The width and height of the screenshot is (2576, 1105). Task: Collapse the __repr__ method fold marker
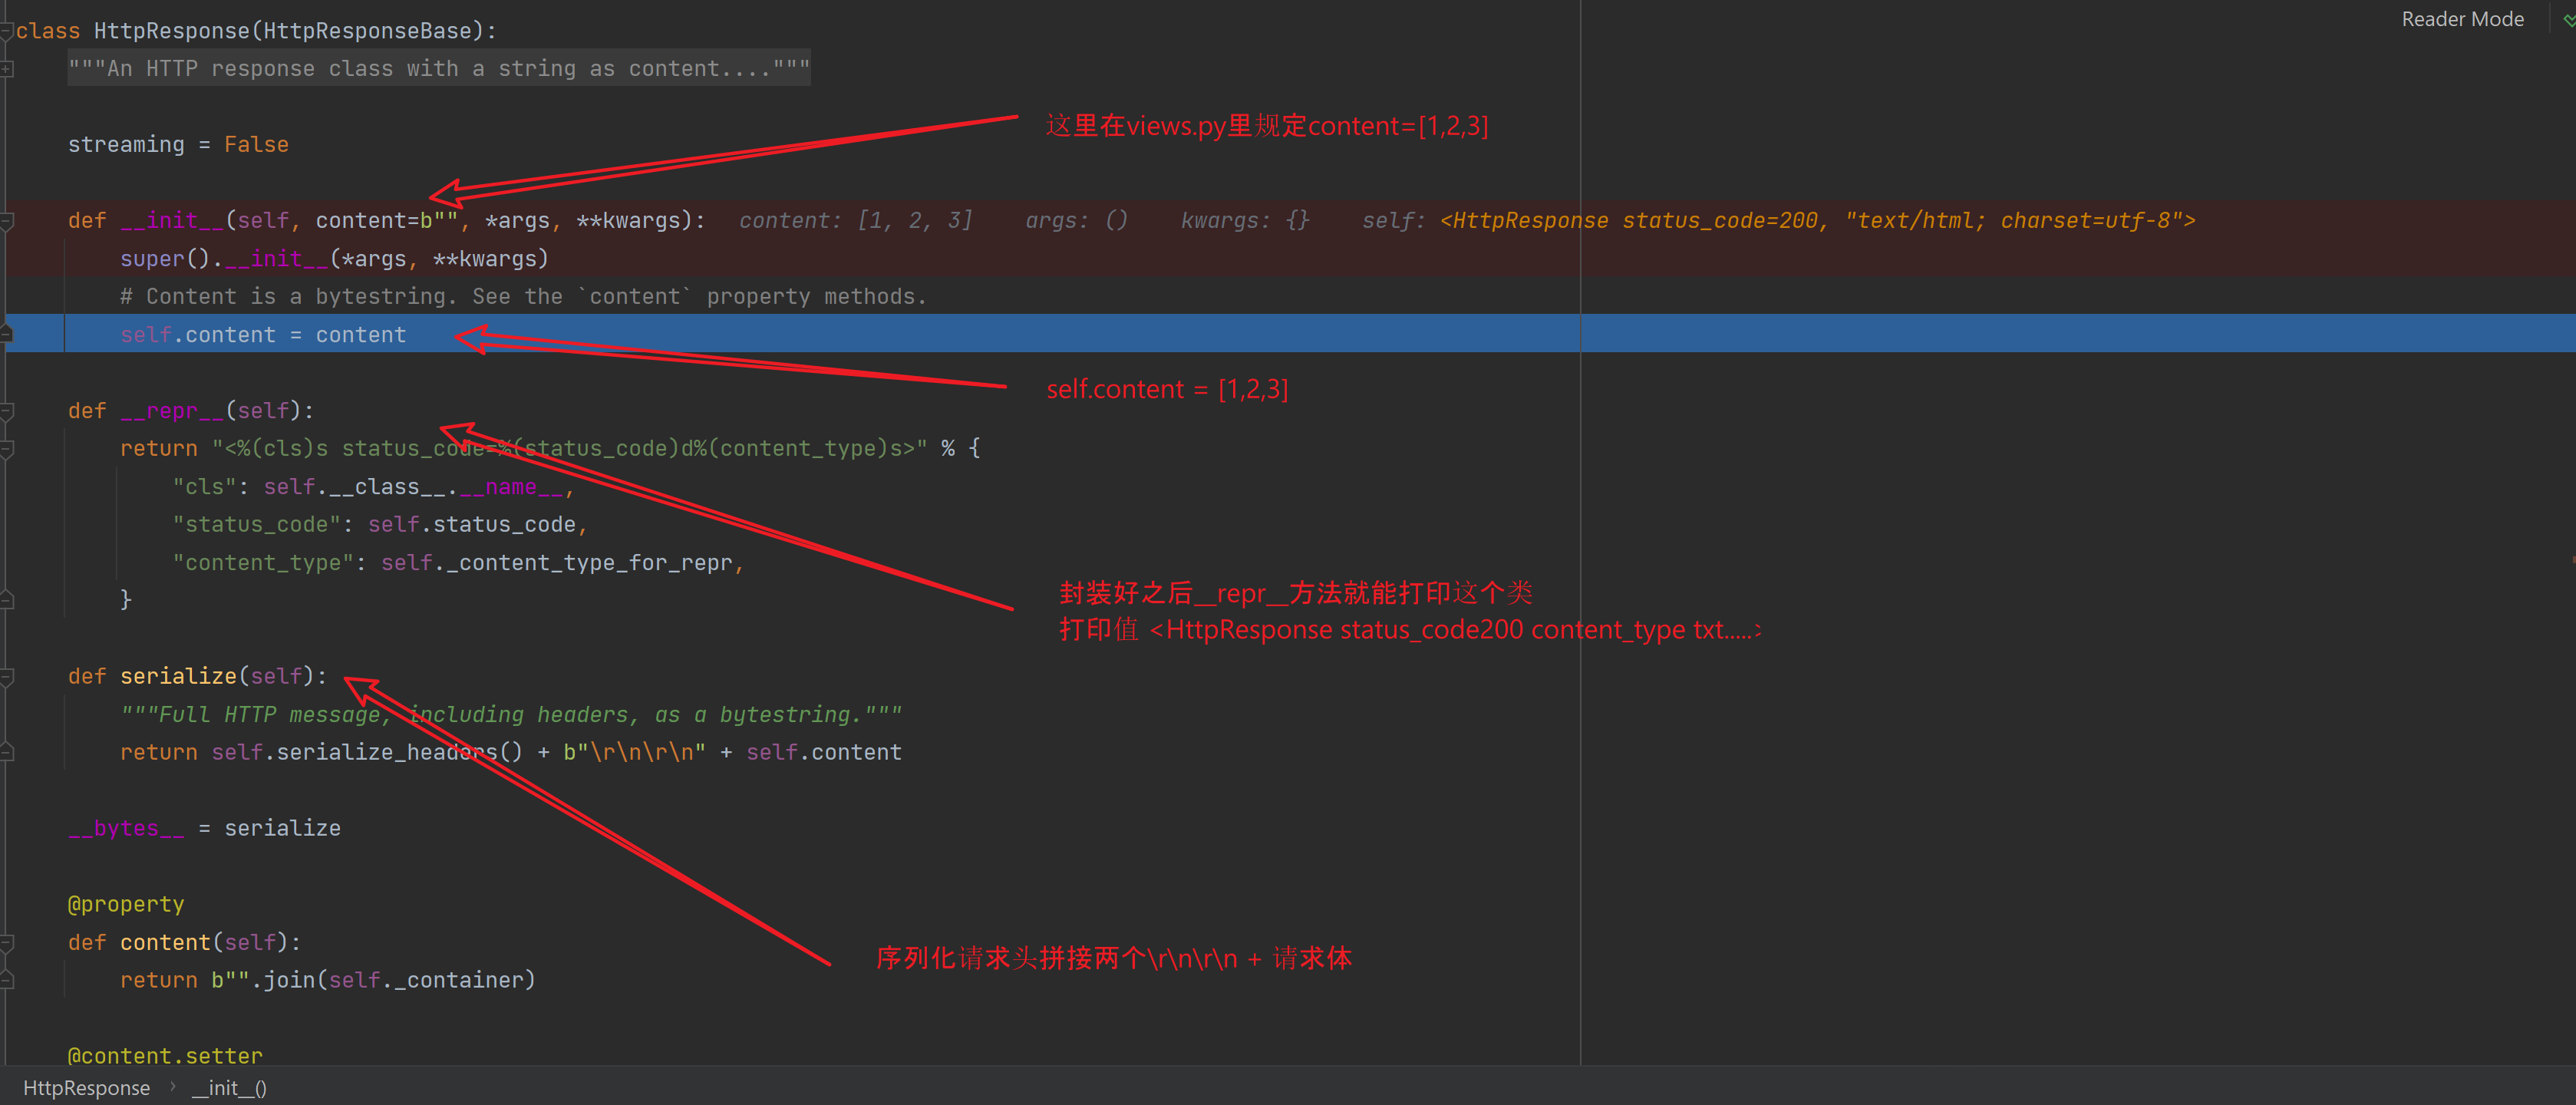pyautogui.click(x=6, y=411)
